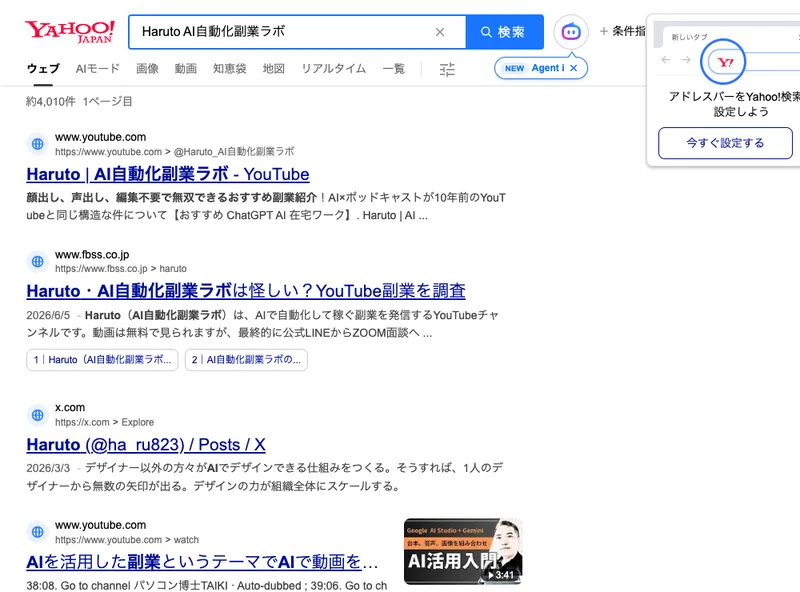Click the Yahoo! JAPAN logo
The height and width of the screenshot is (592, 800).
(x=70, y=32)
